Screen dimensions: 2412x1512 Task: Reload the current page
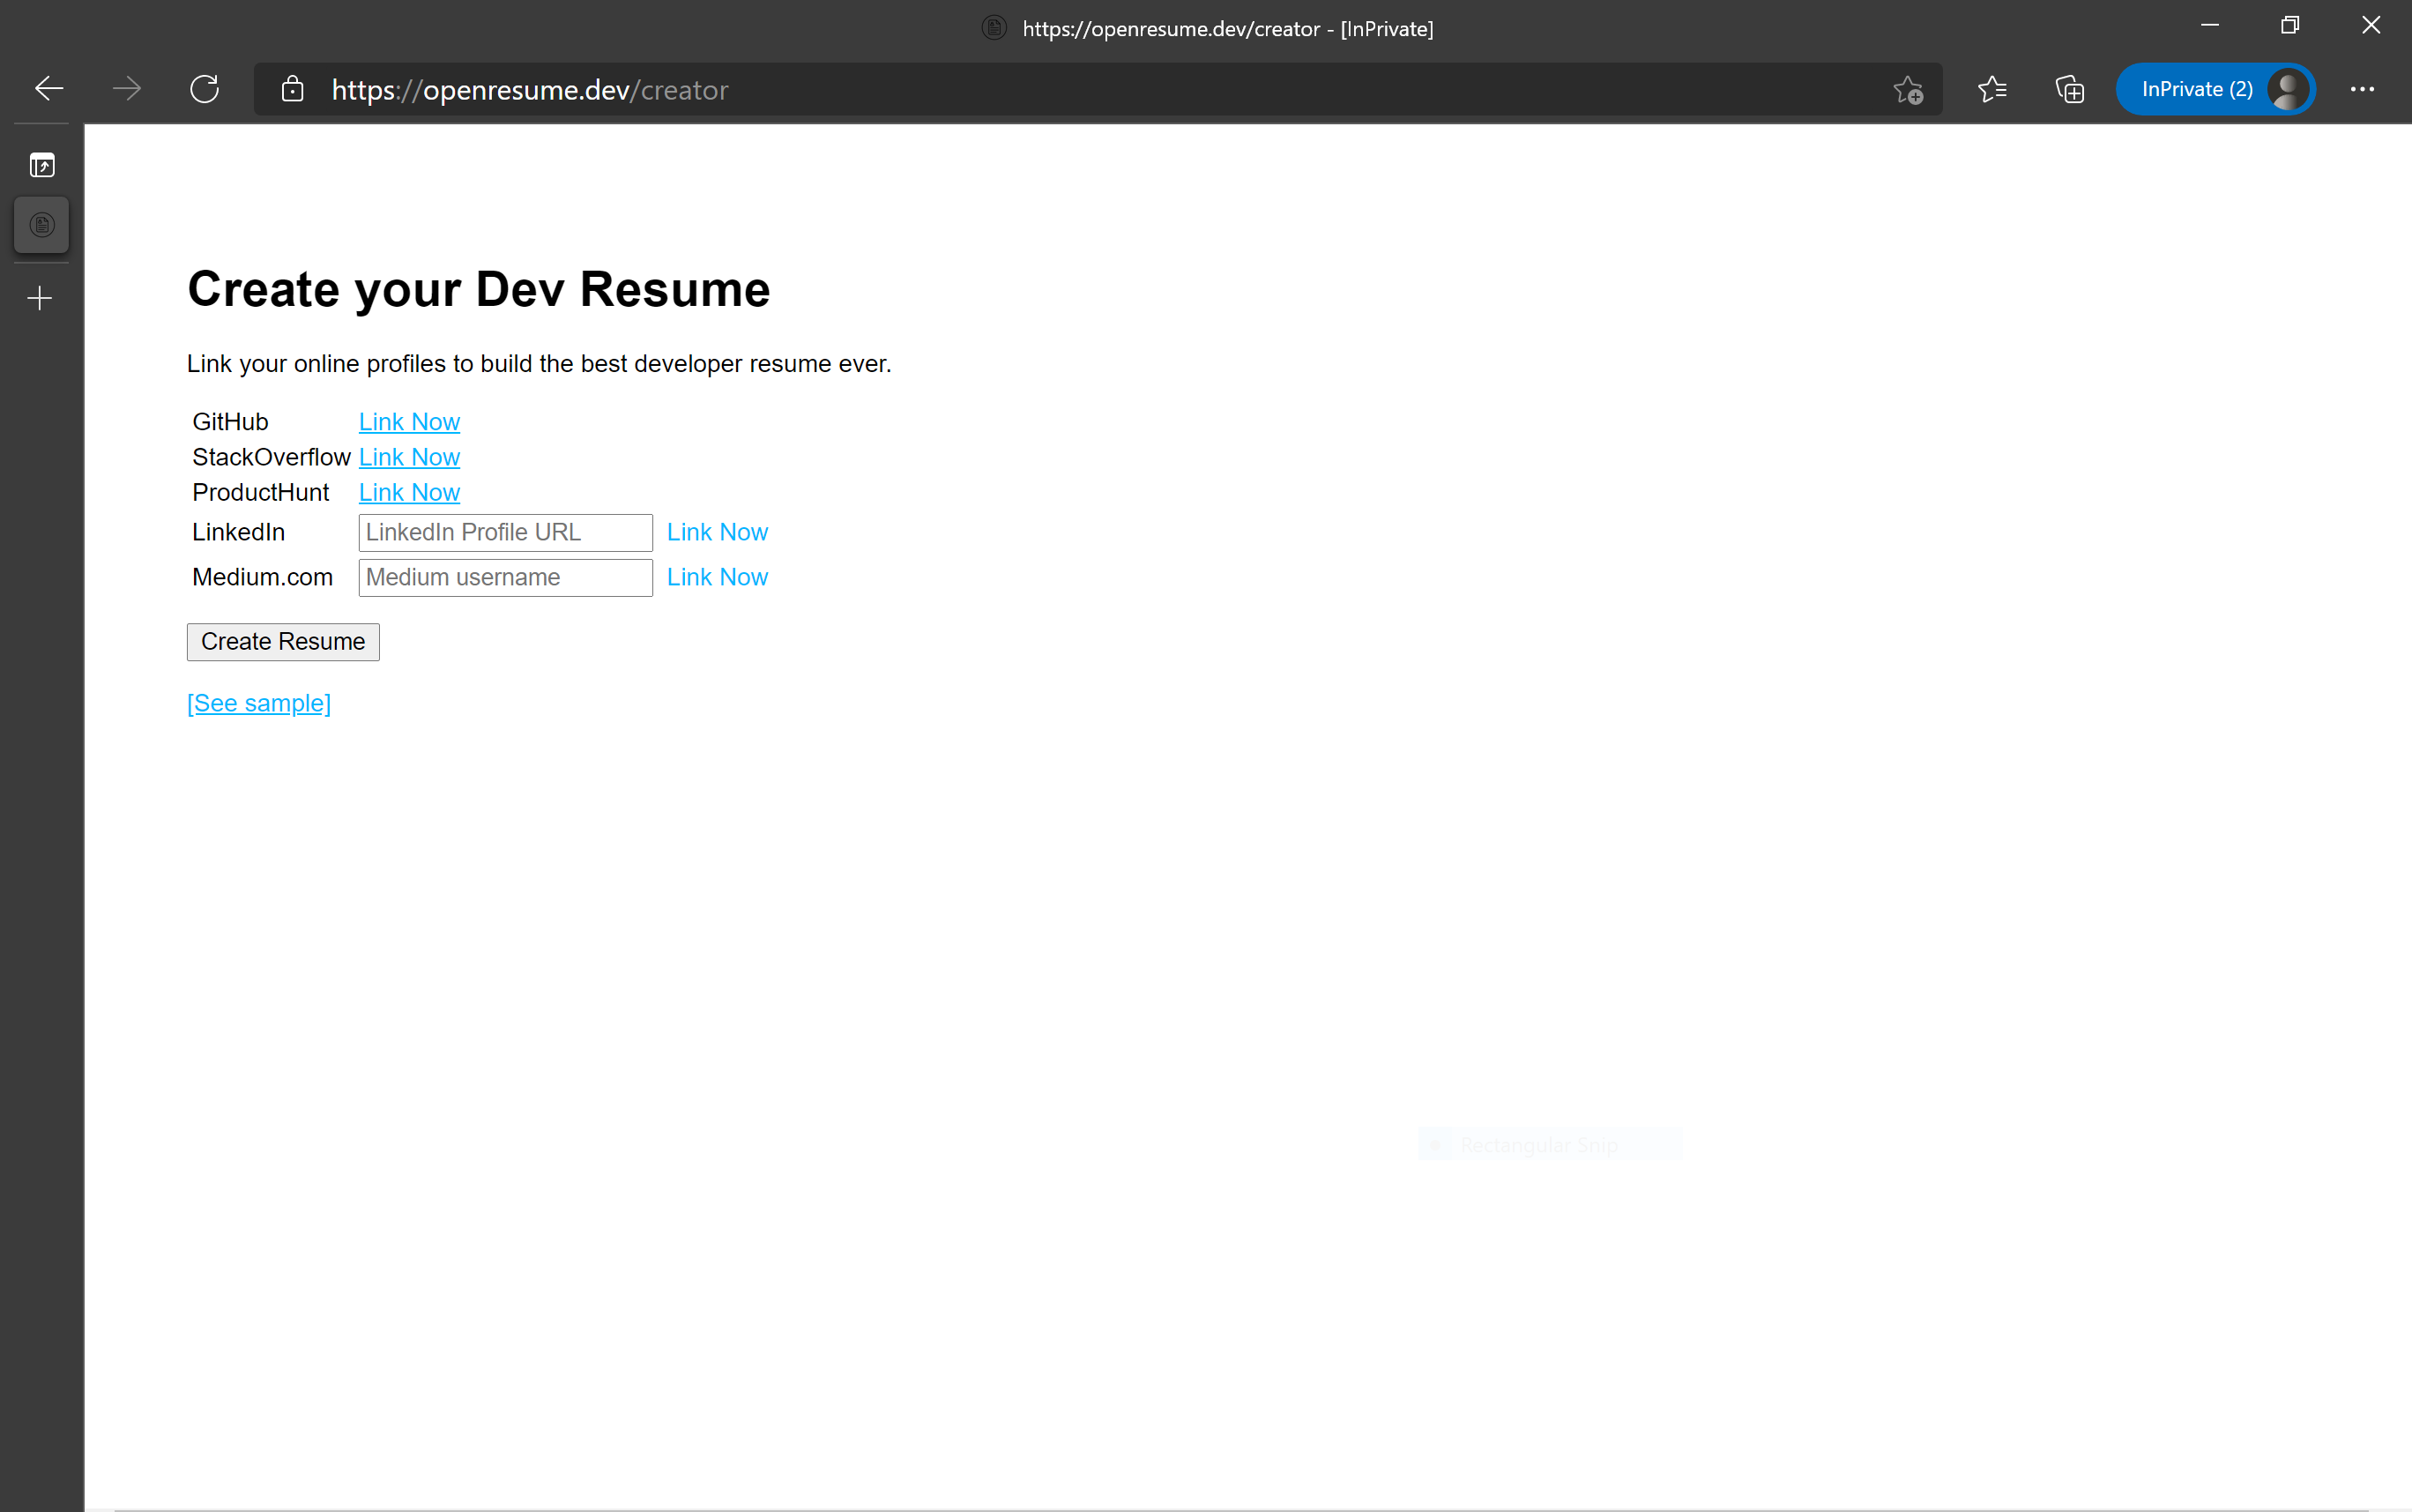click(x=205, y=89)
